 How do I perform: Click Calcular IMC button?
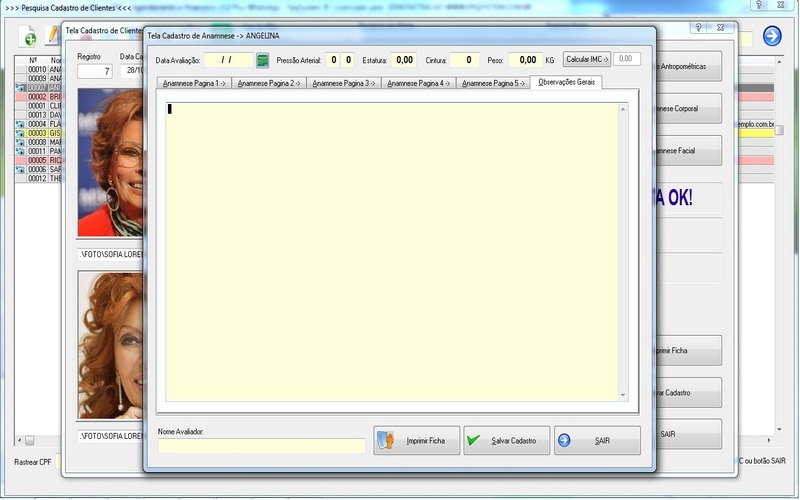pos(587,59)
